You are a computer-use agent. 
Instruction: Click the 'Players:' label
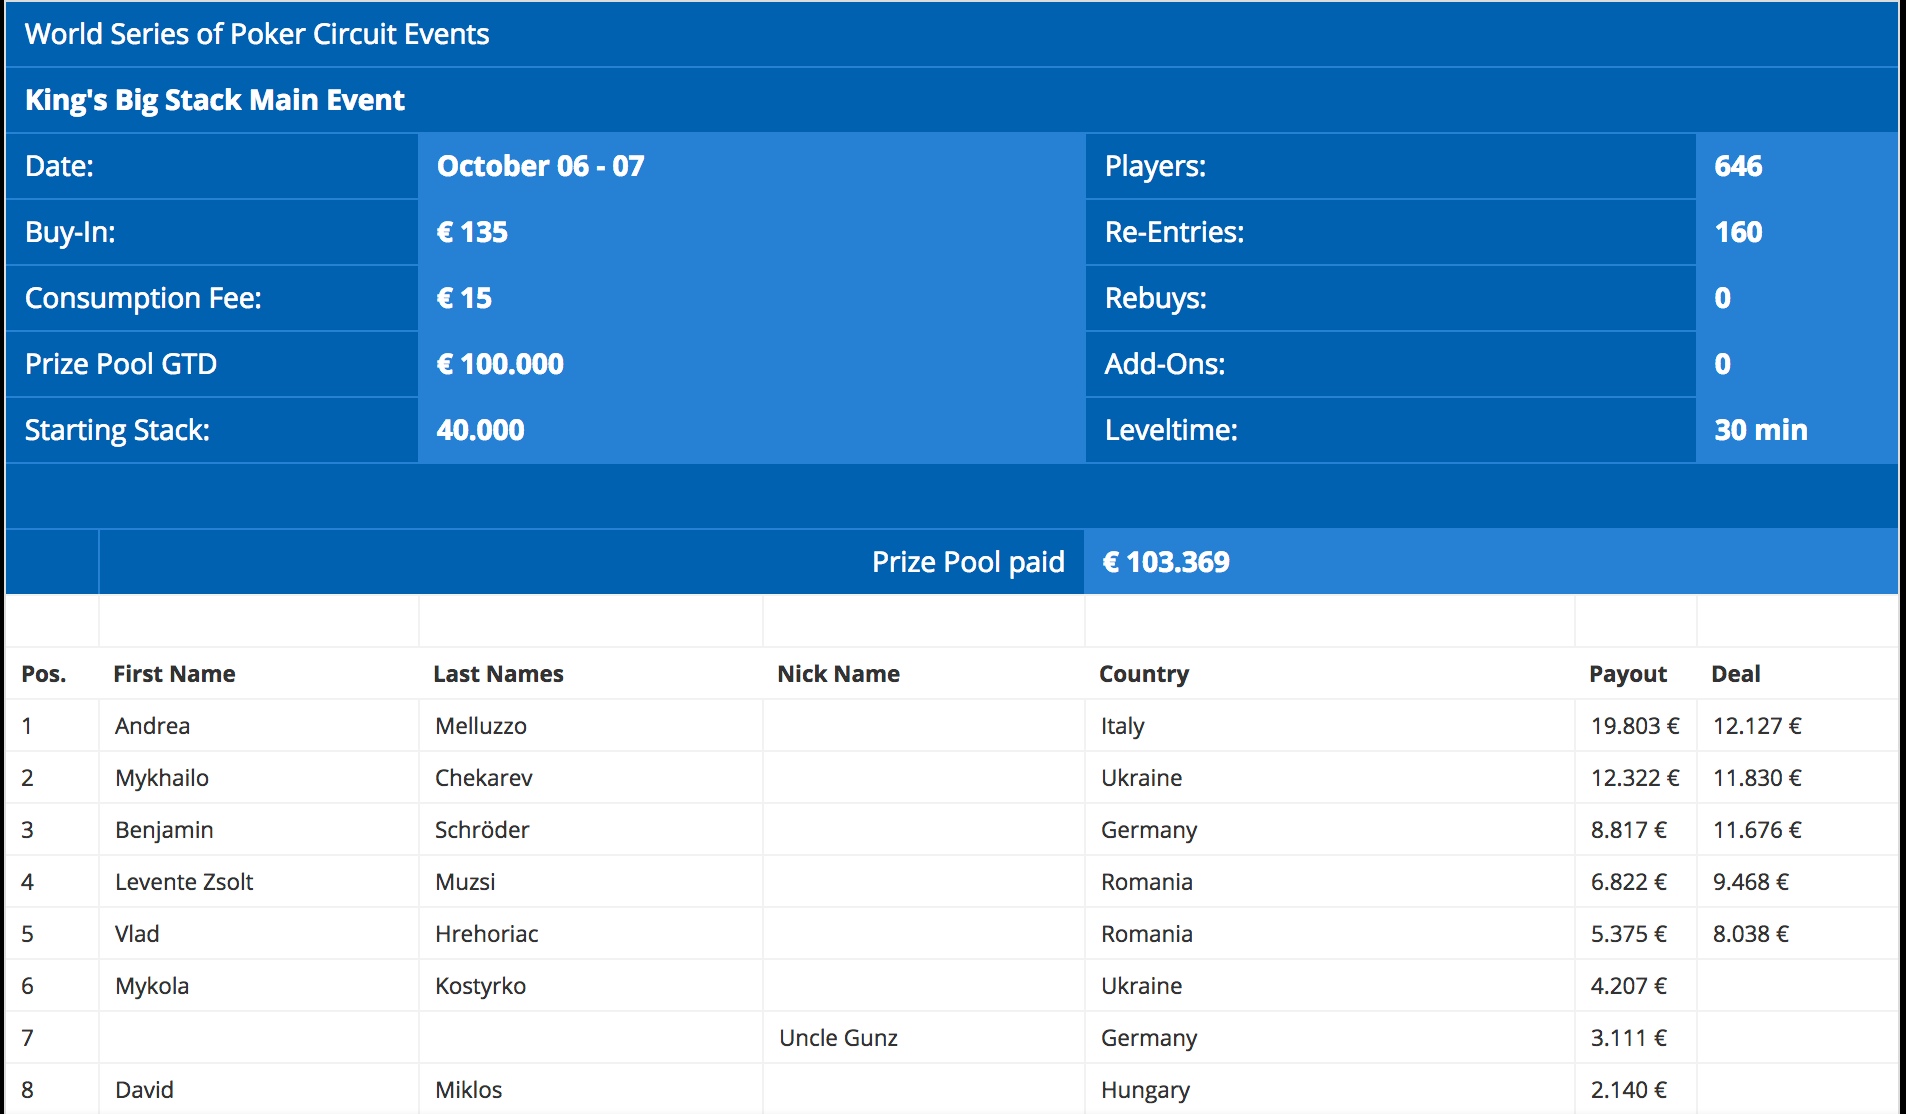[1155, 166]
